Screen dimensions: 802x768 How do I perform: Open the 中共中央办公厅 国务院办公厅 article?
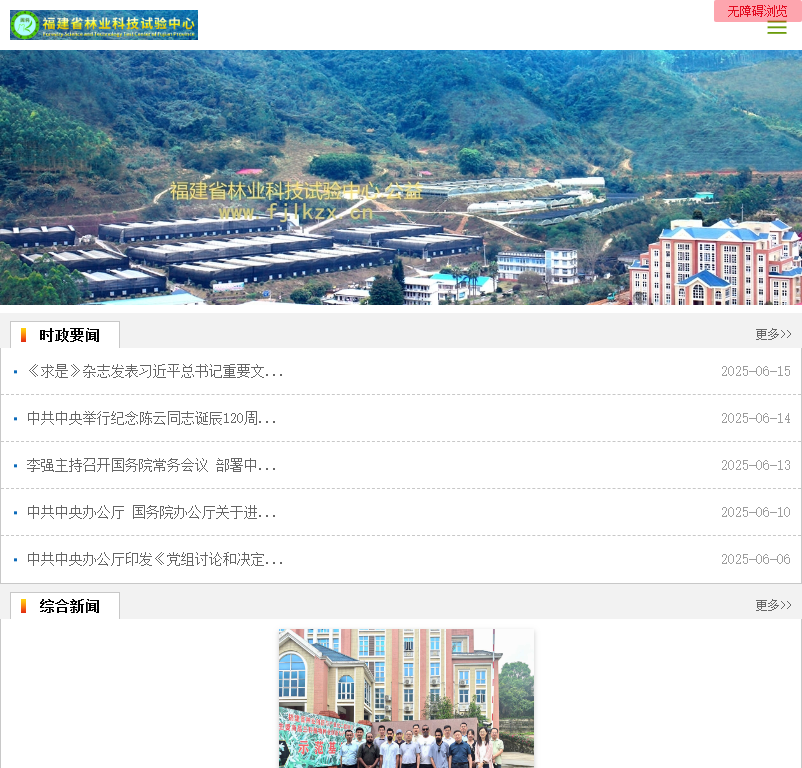click(153, 512)
